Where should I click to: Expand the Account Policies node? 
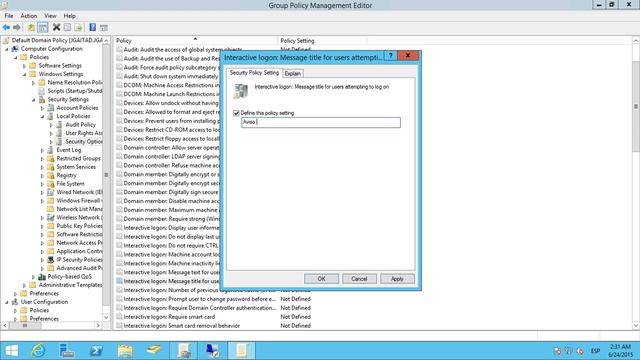tap(42, 108)
